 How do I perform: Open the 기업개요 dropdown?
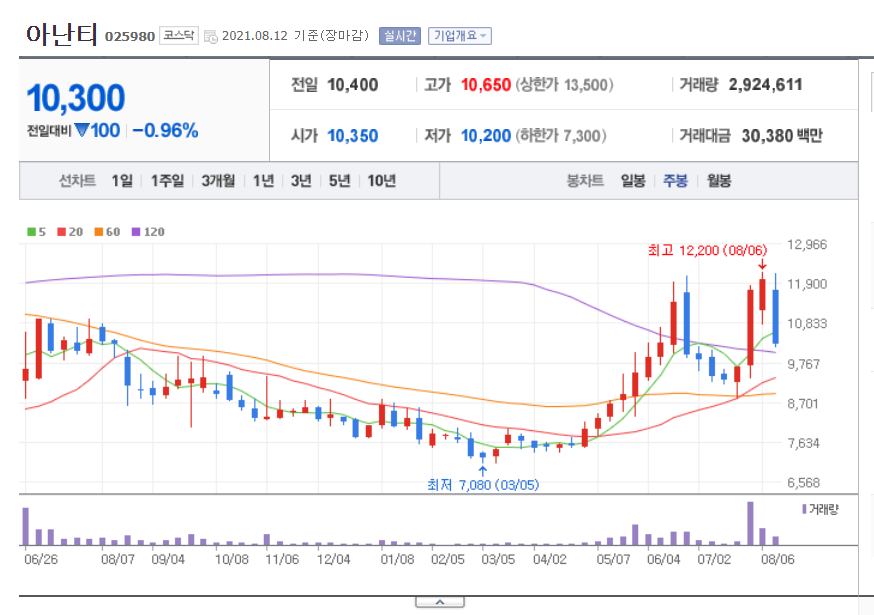tap(460, 36)
